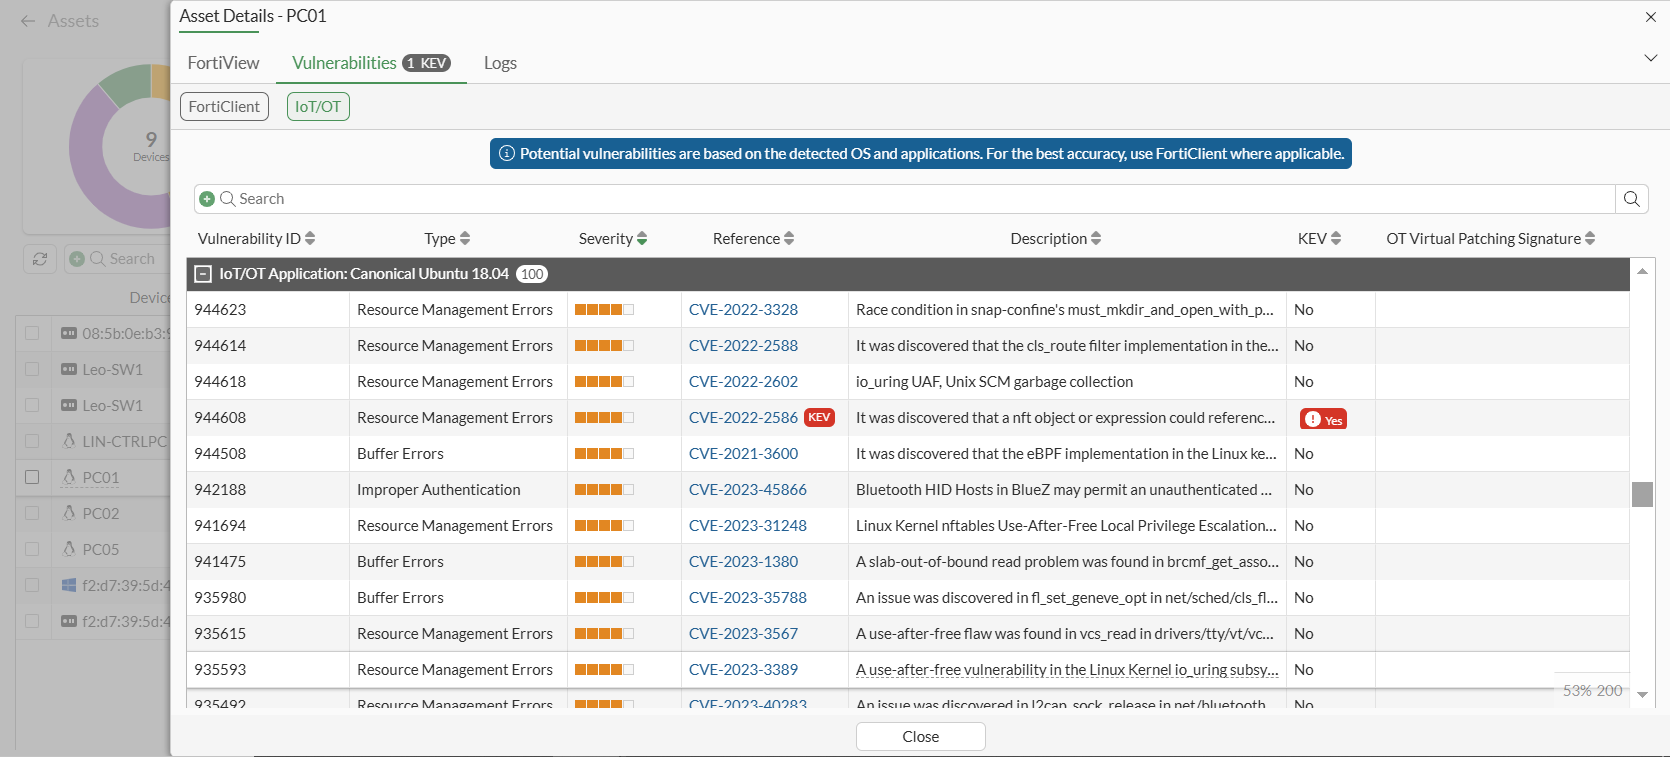The height and width of the screenshot is (757, 1670).
Task: Click the vulnerabilities Search input field
Action: click(900, 199)
